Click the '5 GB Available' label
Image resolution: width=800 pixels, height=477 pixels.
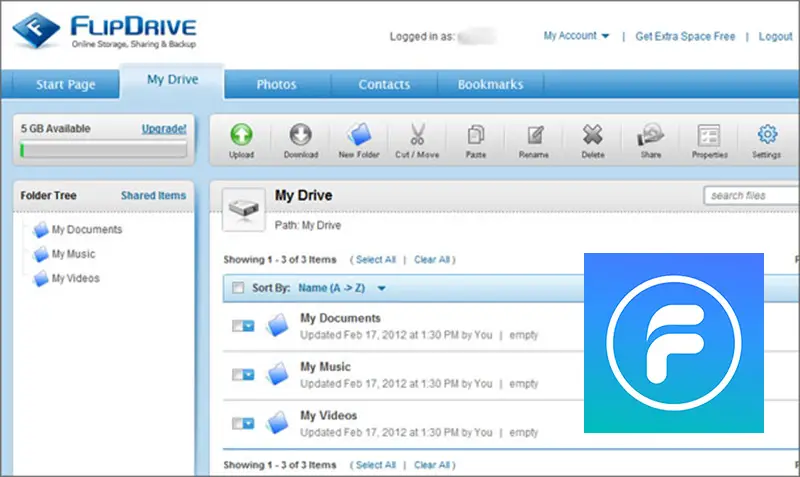click(x=56, y=129)
